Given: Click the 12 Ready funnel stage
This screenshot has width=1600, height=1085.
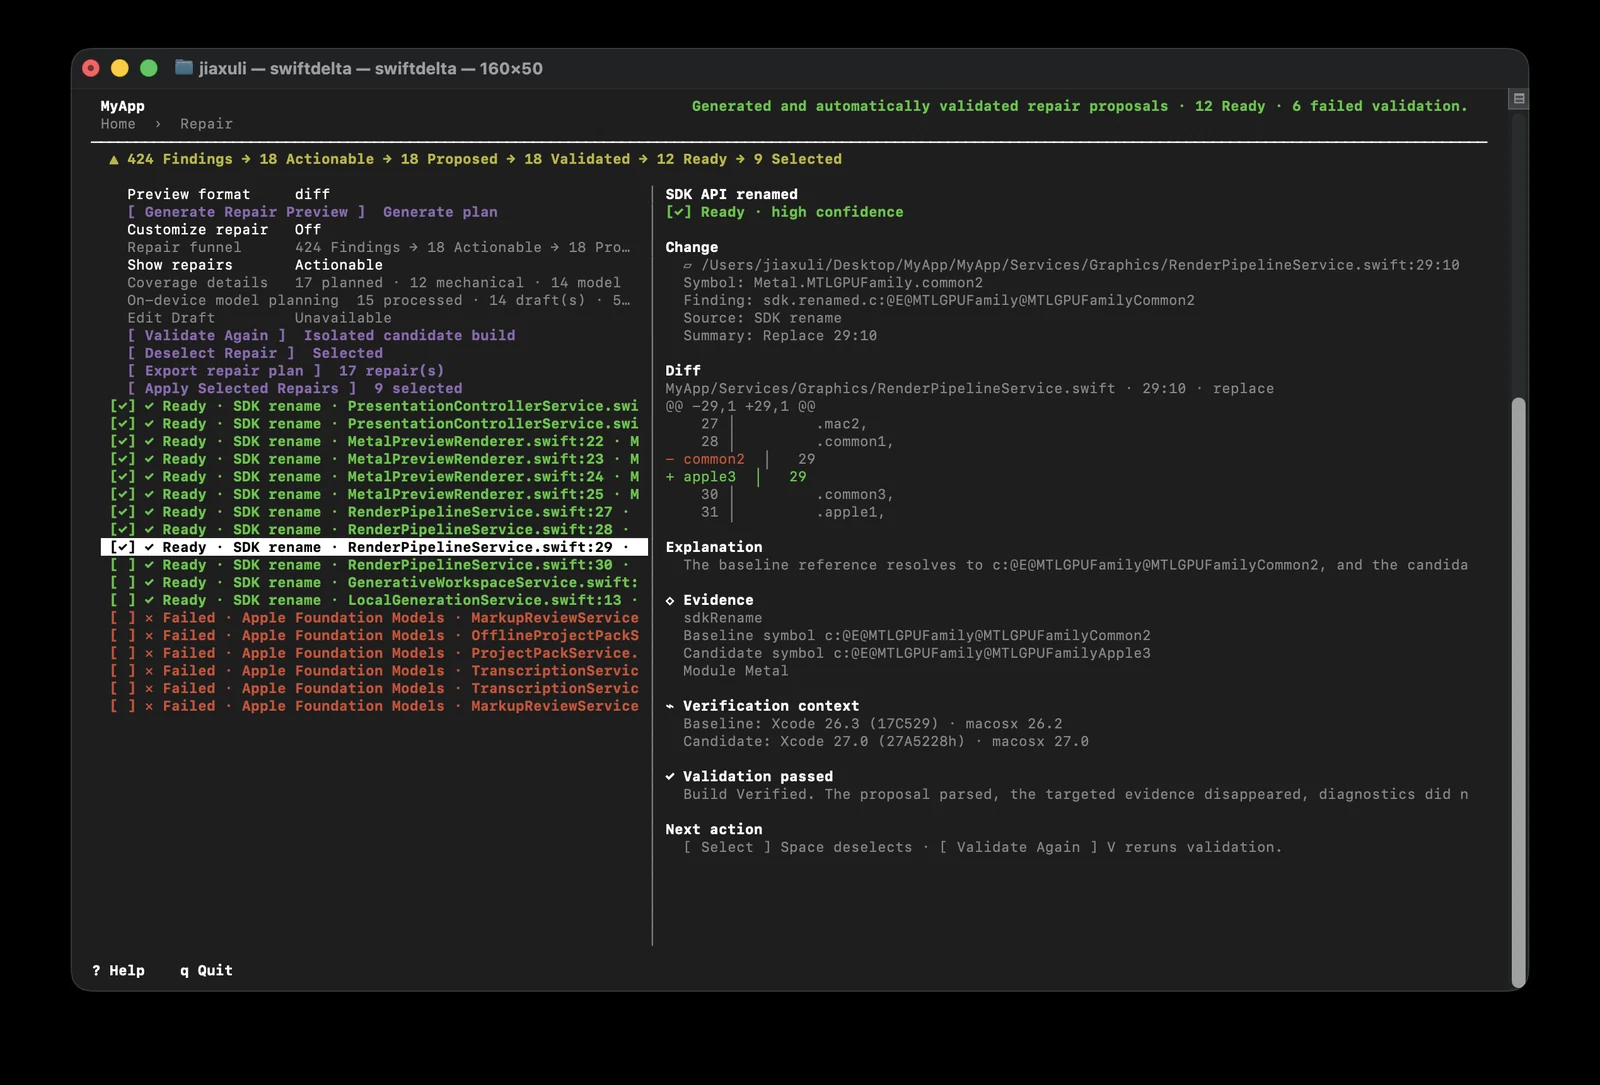Looking at the screenshot, I should [x=691, y=159].
